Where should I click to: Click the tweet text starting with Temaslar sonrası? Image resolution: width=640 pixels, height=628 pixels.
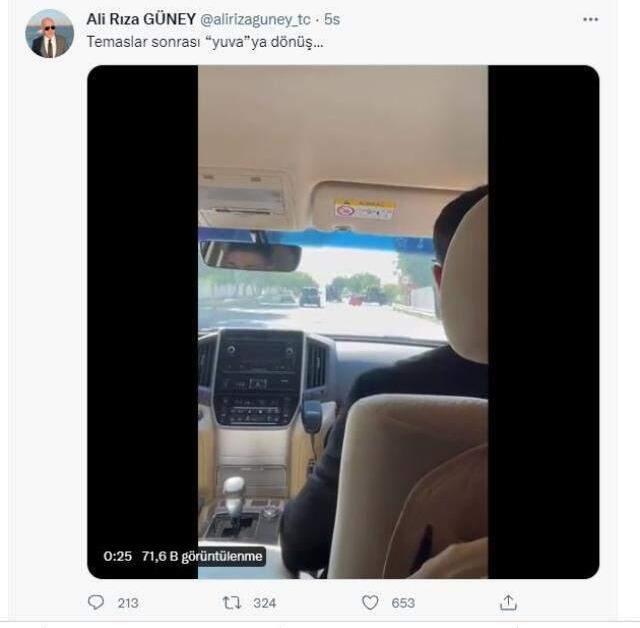(x=205, y=42)
